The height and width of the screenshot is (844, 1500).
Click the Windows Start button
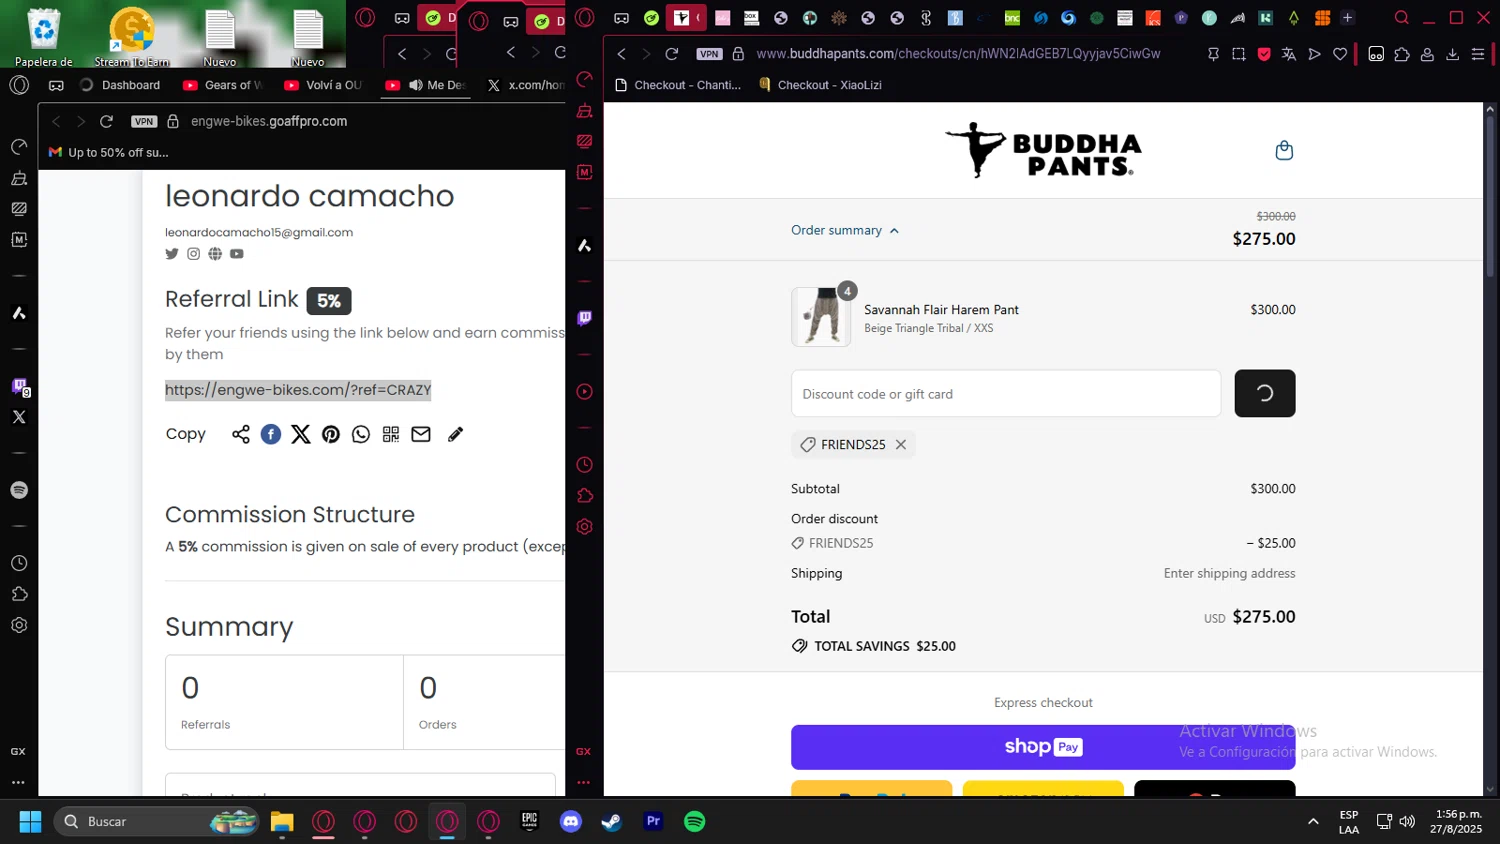point(30,822)
